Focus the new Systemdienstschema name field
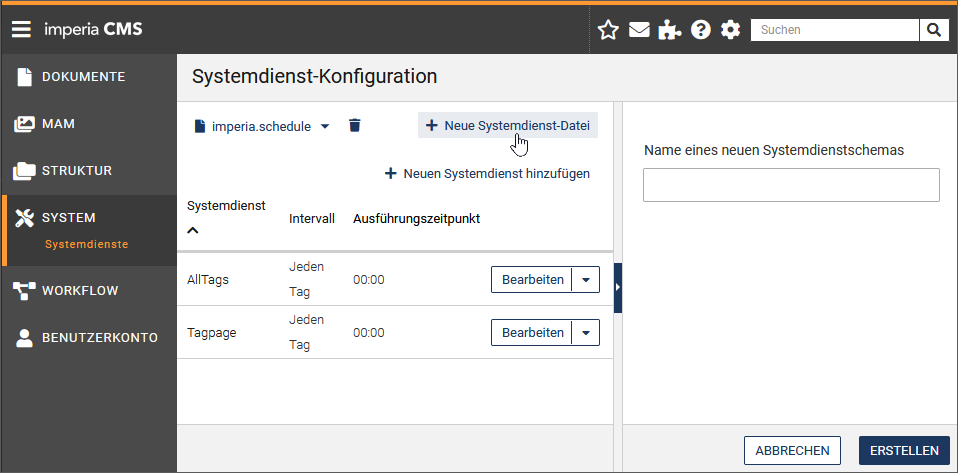This screenshot has width=958, height=473. point(791,185)
